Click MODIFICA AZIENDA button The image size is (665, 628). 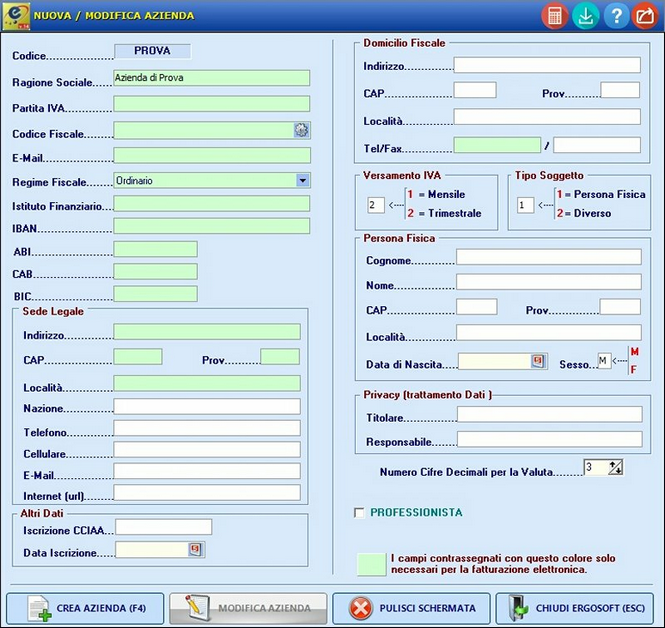(248, 608)
